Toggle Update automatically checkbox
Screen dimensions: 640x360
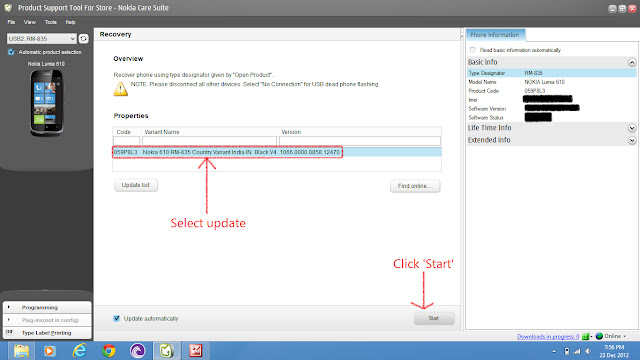tap(116, 318)
